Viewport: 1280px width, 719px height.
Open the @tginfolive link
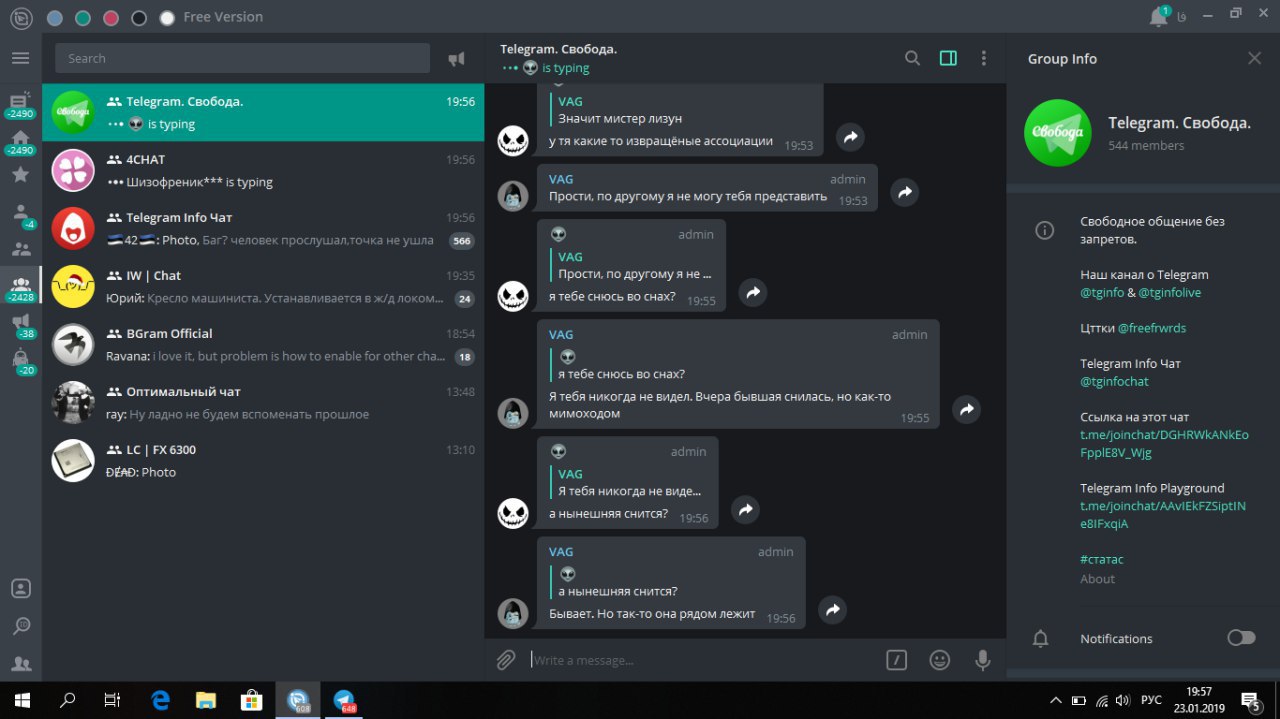coord(1170,292)
